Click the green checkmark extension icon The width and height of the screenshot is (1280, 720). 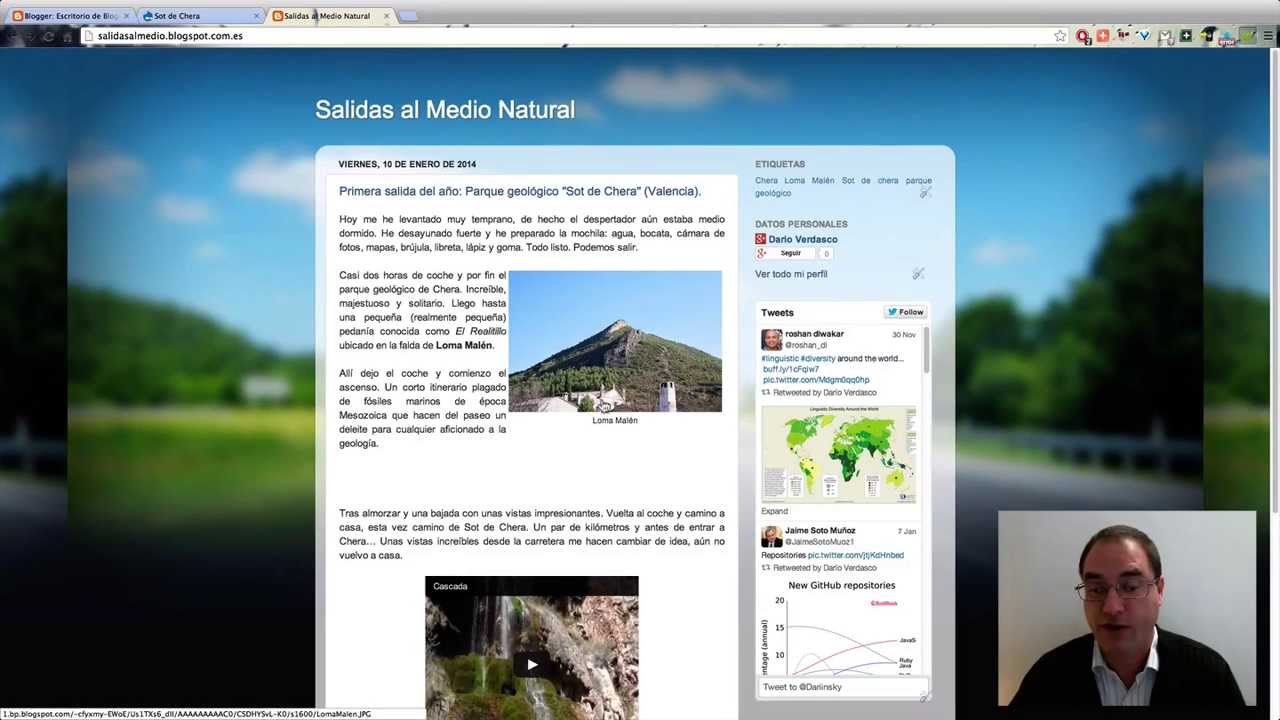1247,36
